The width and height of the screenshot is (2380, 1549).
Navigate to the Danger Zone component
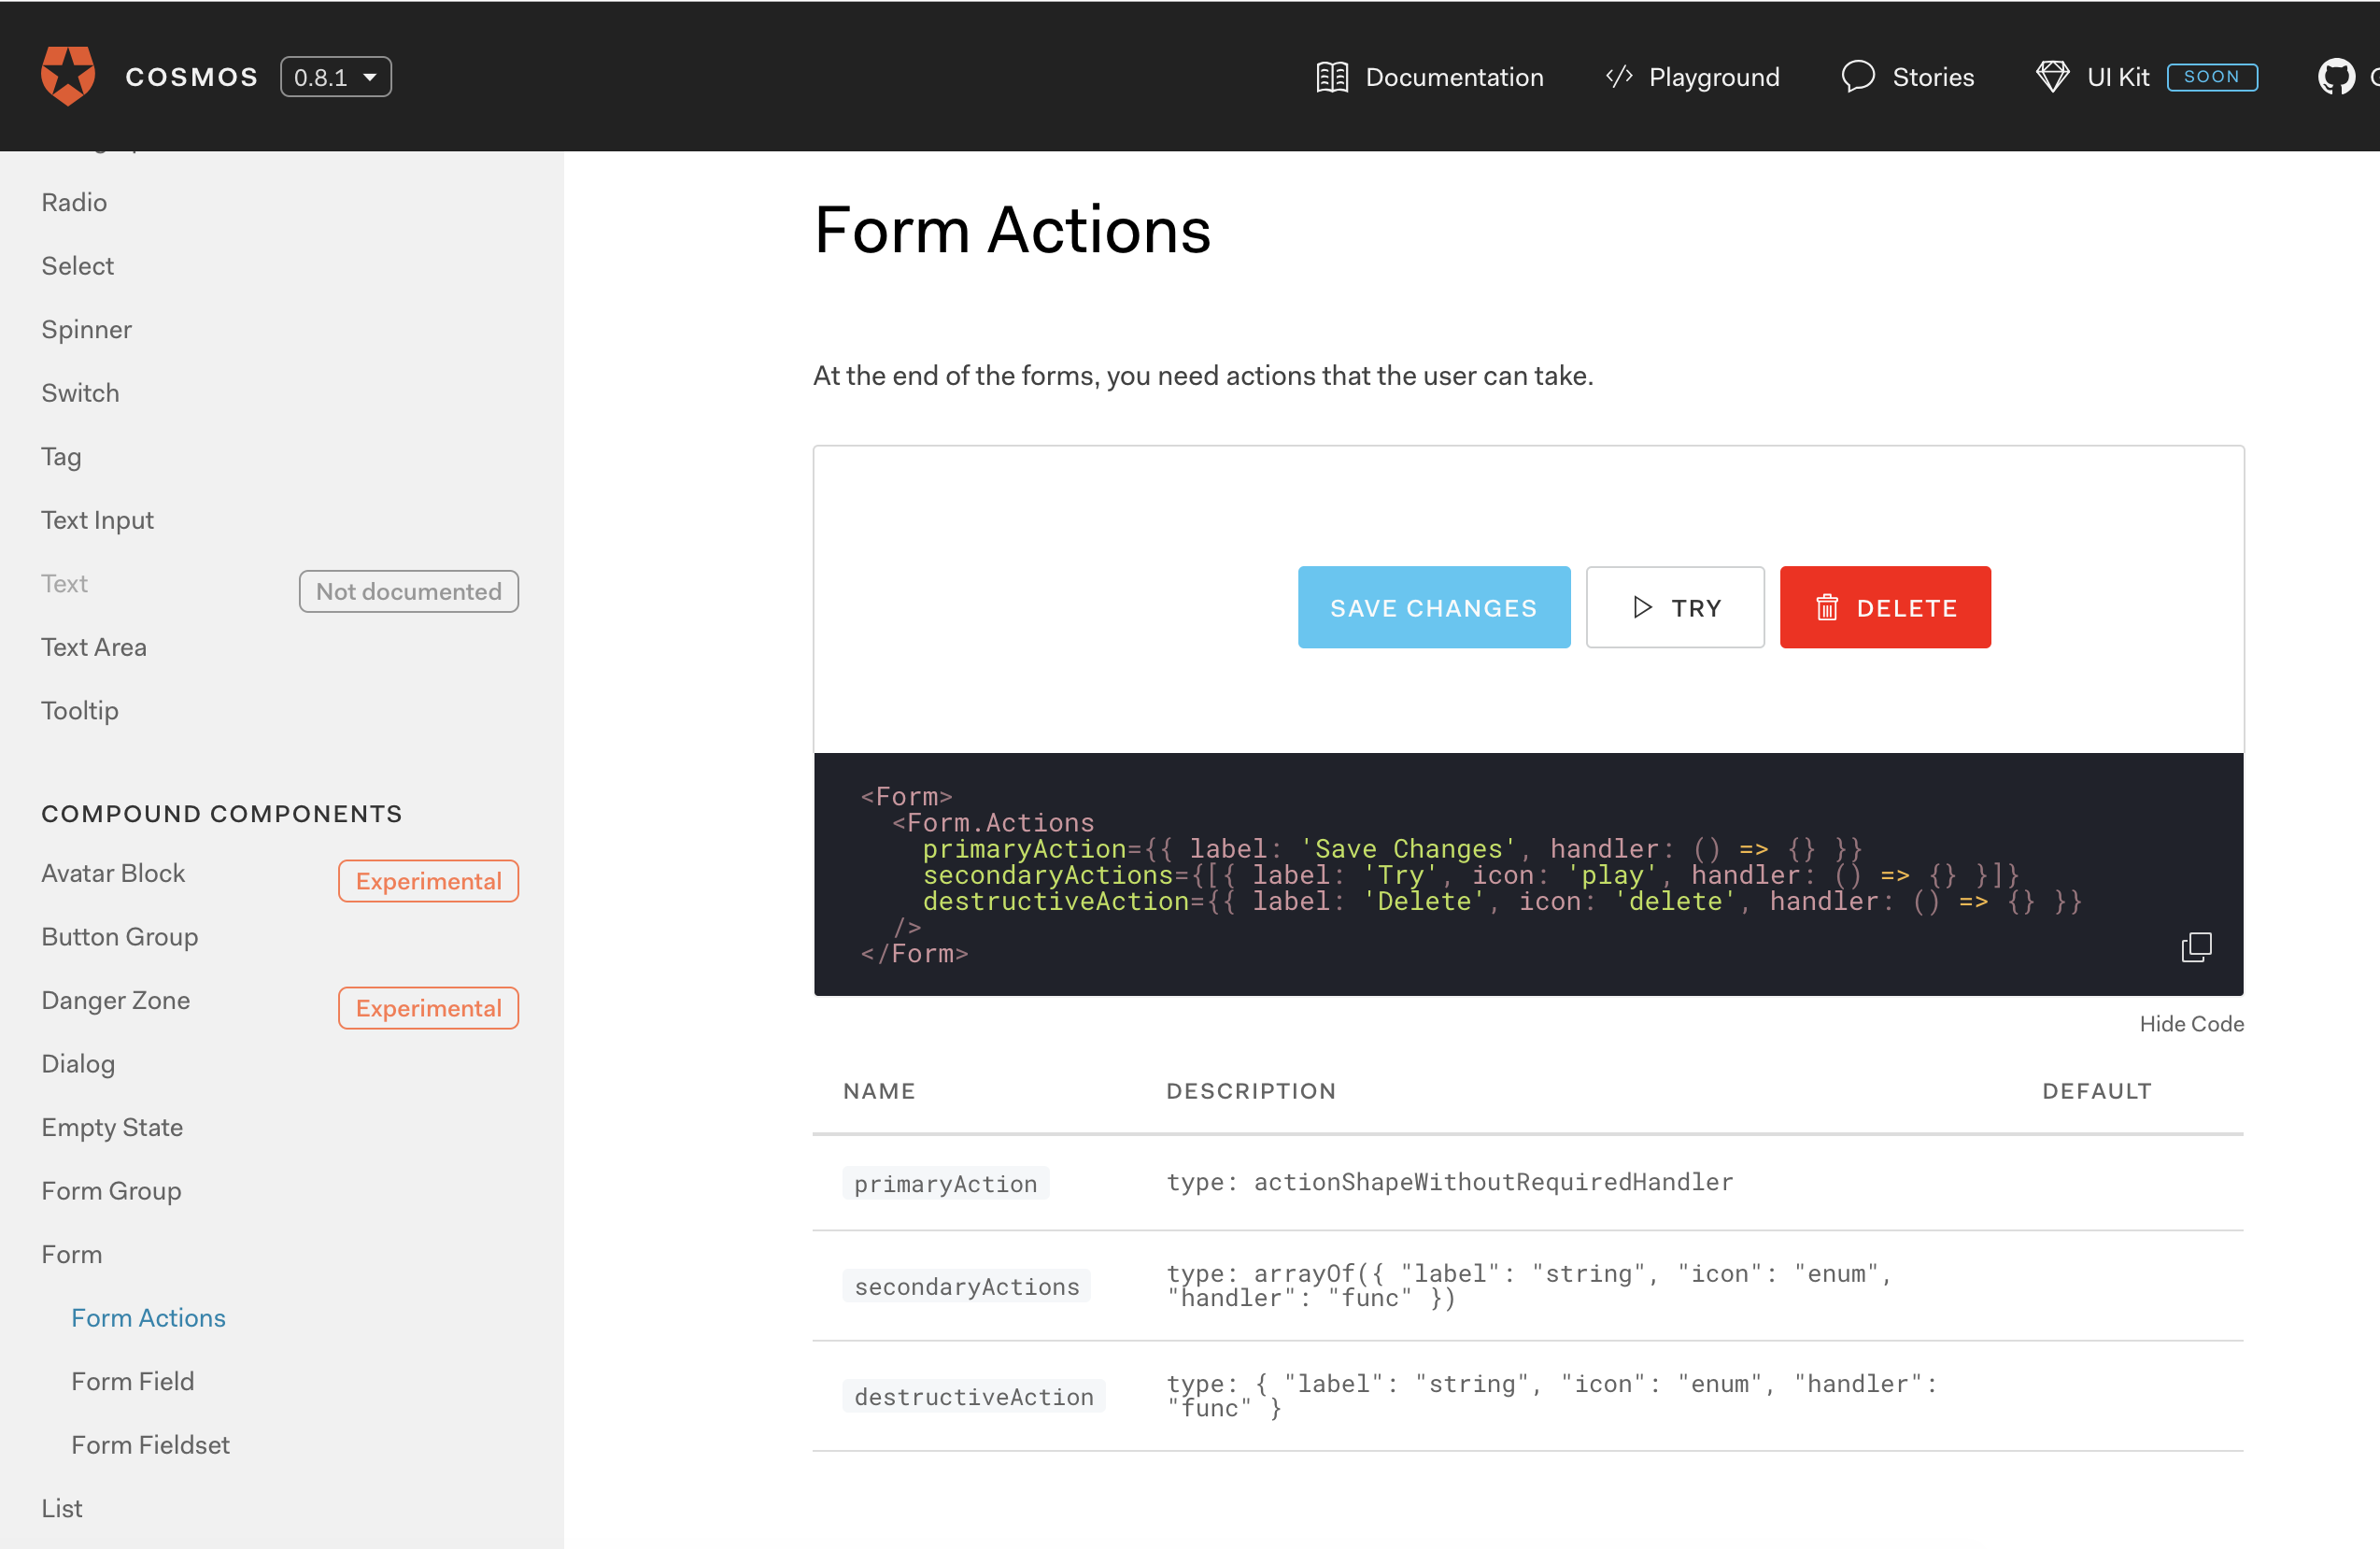coord(115,1000)
